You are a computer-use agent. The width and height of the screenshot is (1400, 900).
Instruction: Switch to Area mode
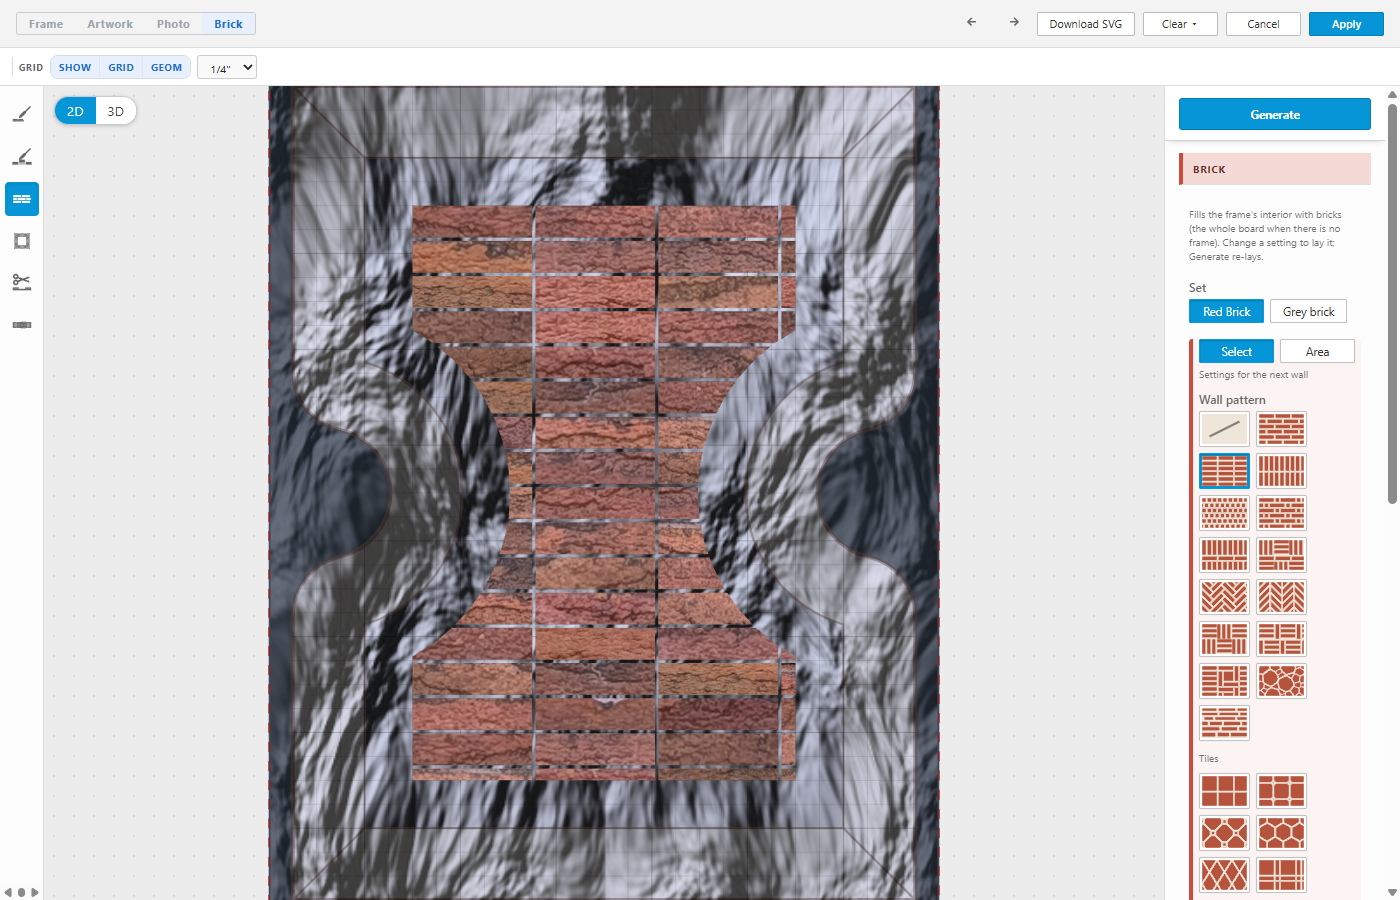pyautogui.click(x=1317, y=352)
